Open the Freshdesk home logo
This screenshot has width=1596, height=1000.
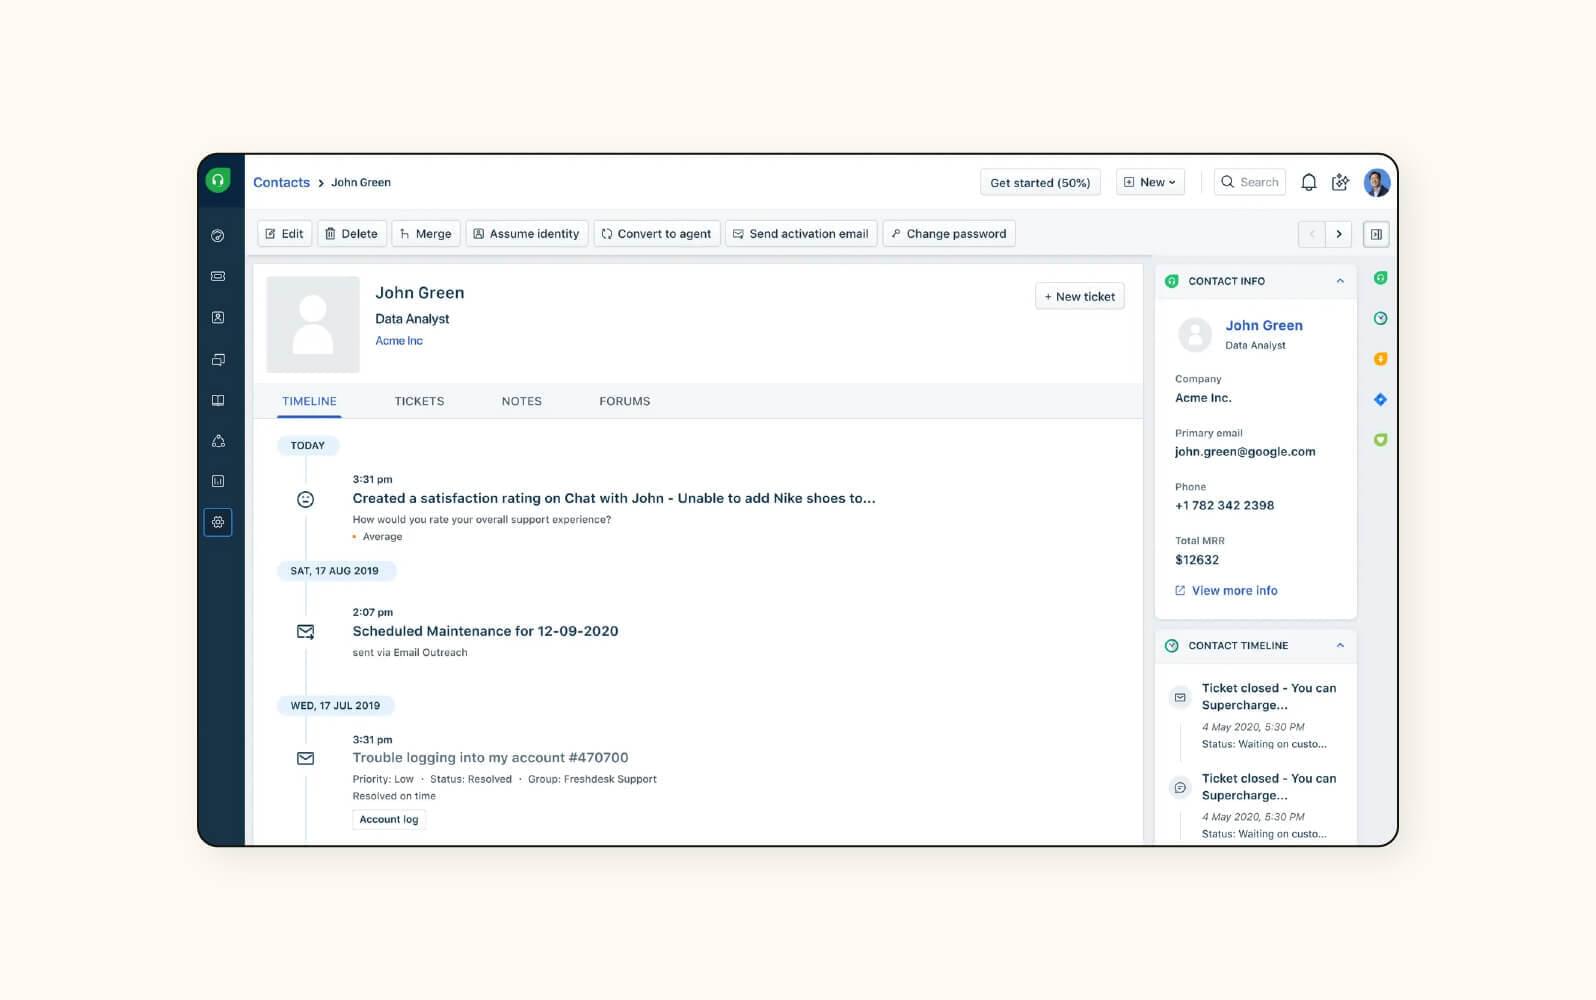(x=218, y=180)
